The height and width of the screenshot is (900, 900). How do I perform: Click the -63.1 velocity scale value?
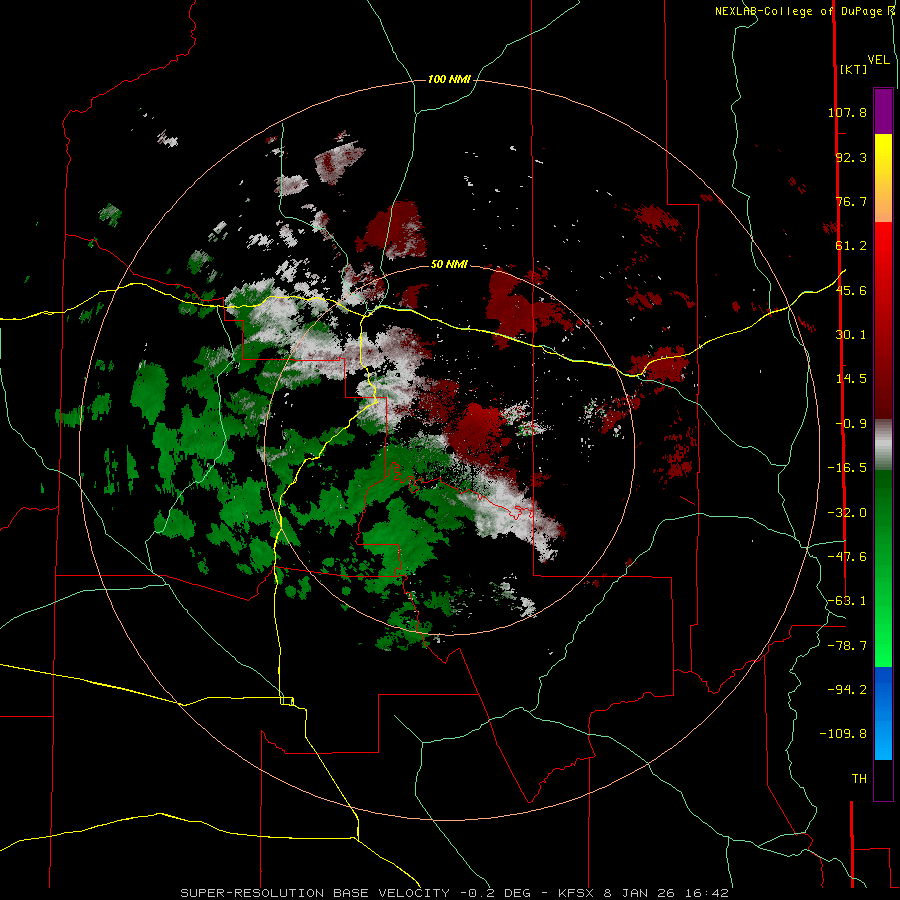[x=847, y=601]
